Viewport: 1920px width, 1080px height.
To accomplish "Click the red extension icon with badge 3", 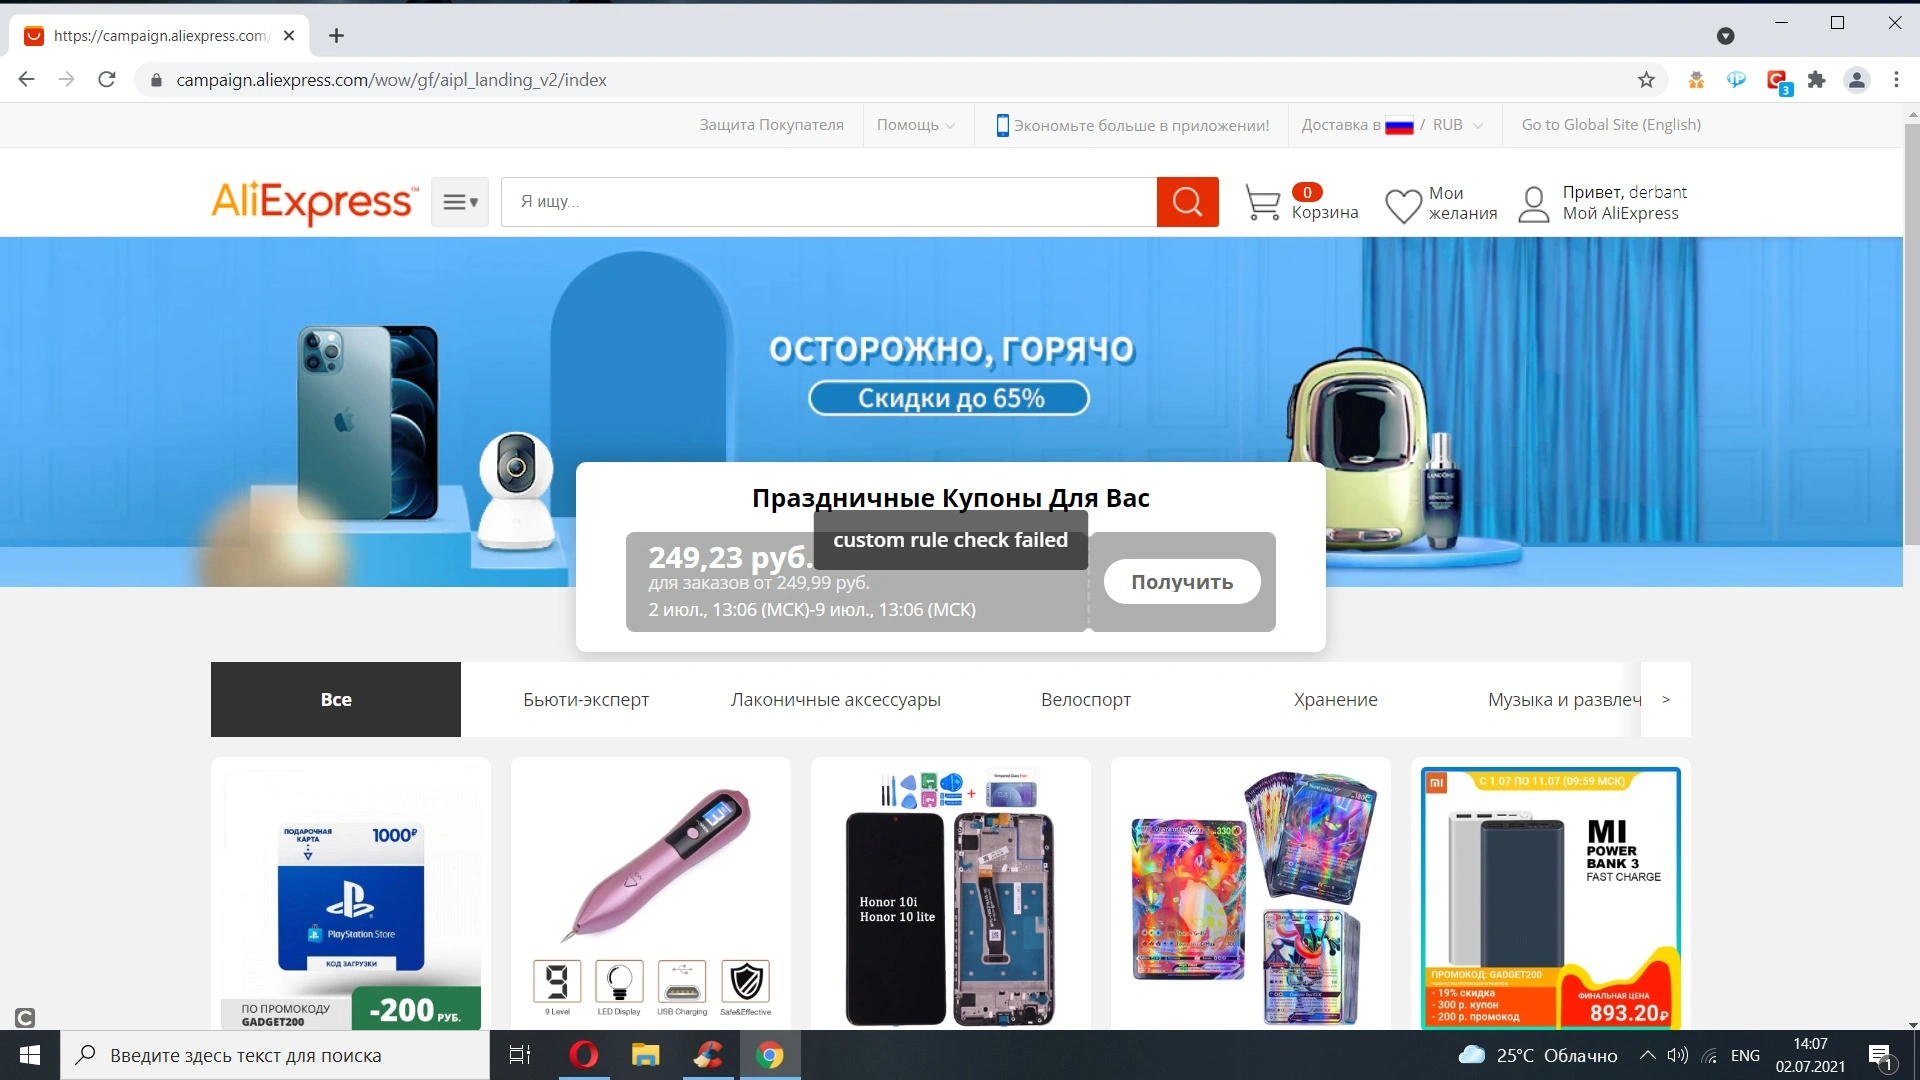I will point(1778,81).
